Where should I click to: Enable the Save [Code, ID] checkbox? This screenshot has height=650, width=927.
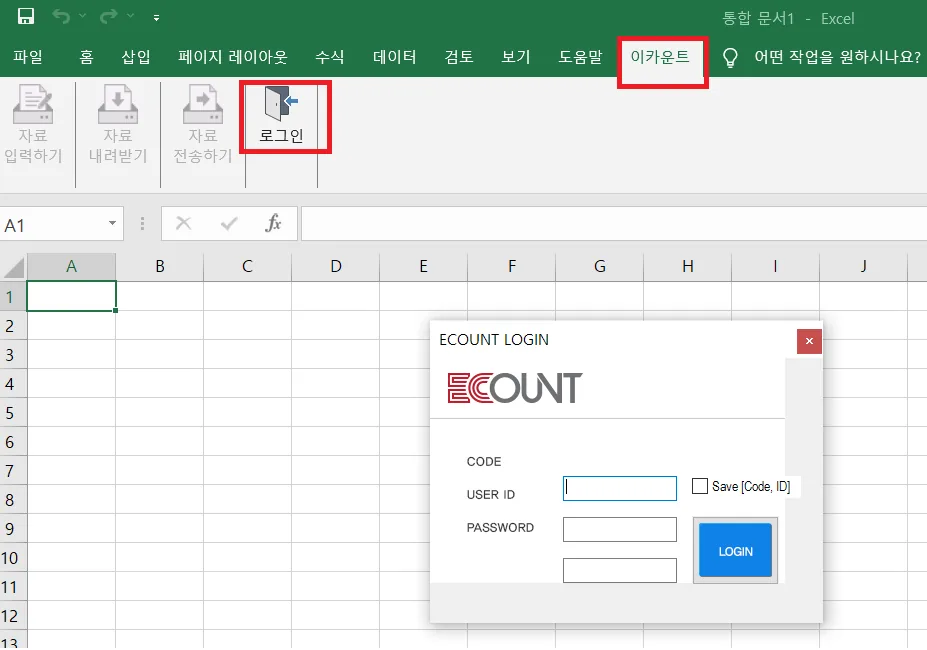[x=699, y=486]
